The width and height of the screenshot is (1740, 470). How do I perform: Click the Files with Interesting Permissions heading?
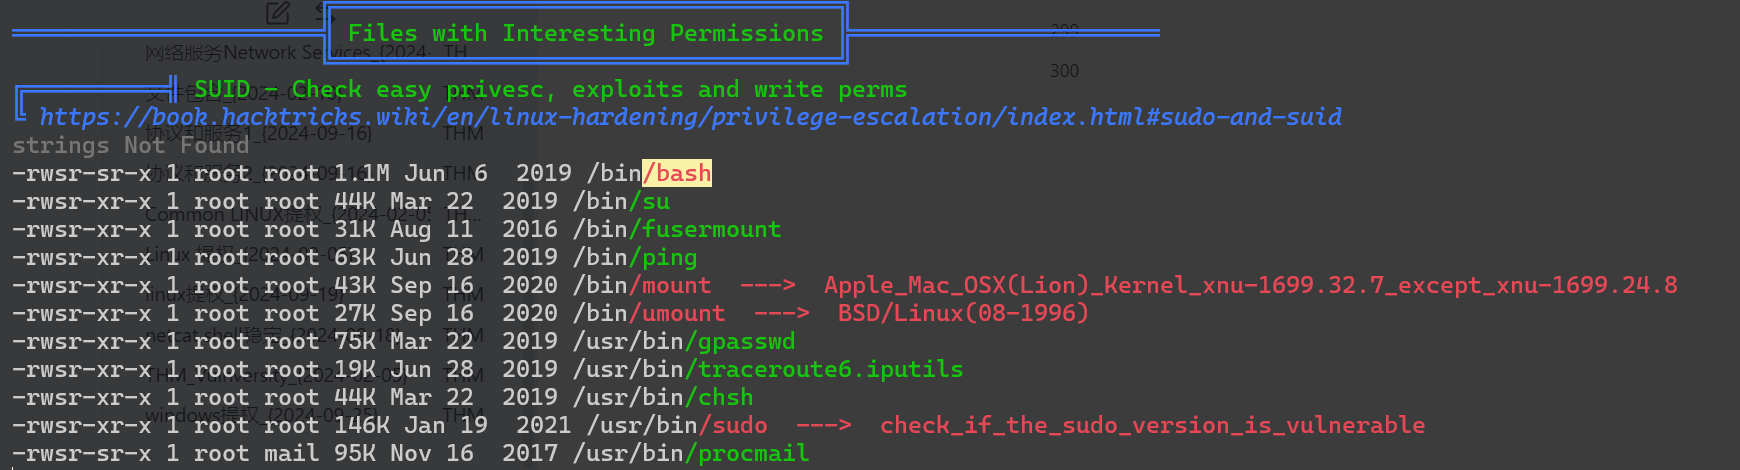point(585,33)
